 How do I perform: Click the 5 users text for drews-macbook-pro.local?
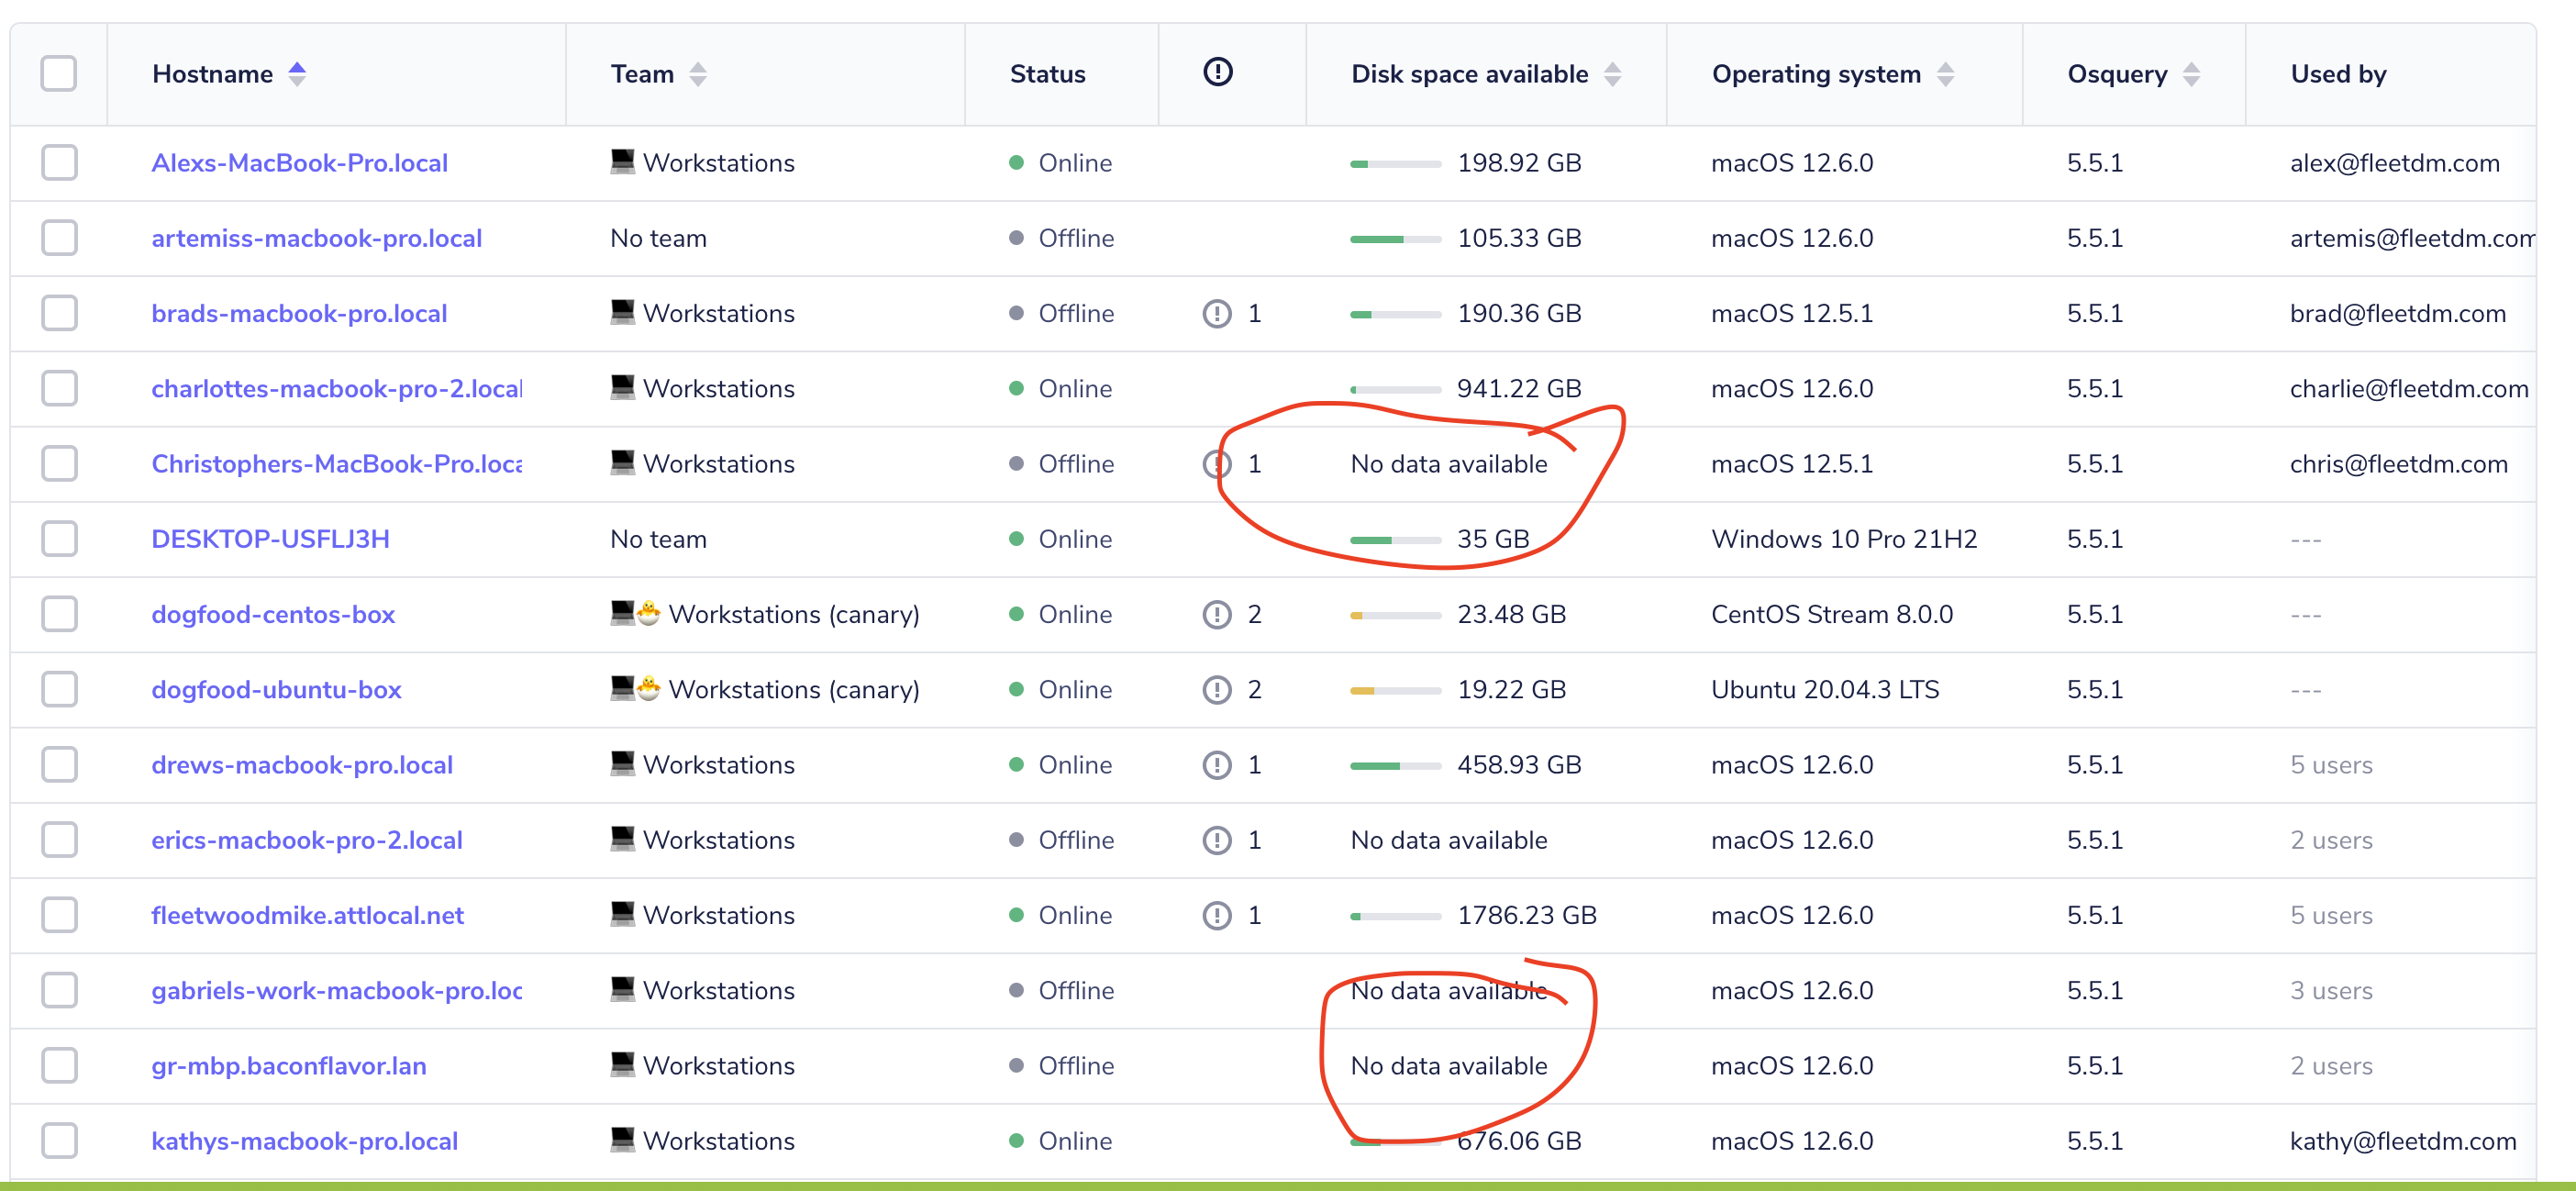coord(2331,765)
